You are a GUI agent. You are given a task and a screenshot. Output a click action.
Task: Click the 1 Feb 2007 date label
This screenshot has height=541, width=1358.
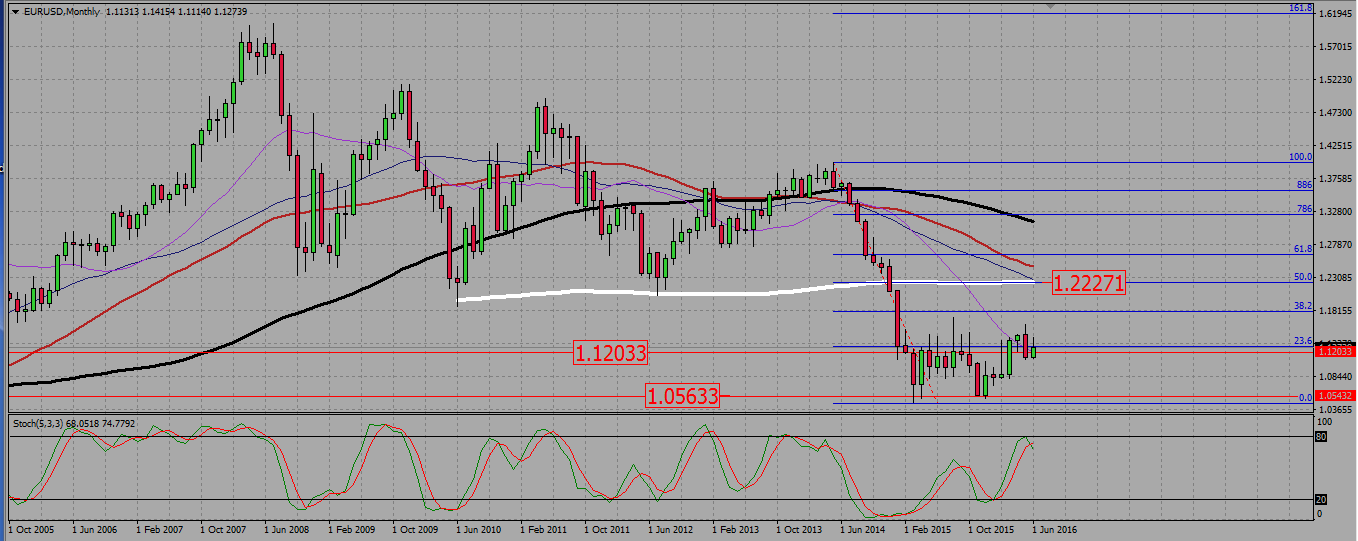161,530
